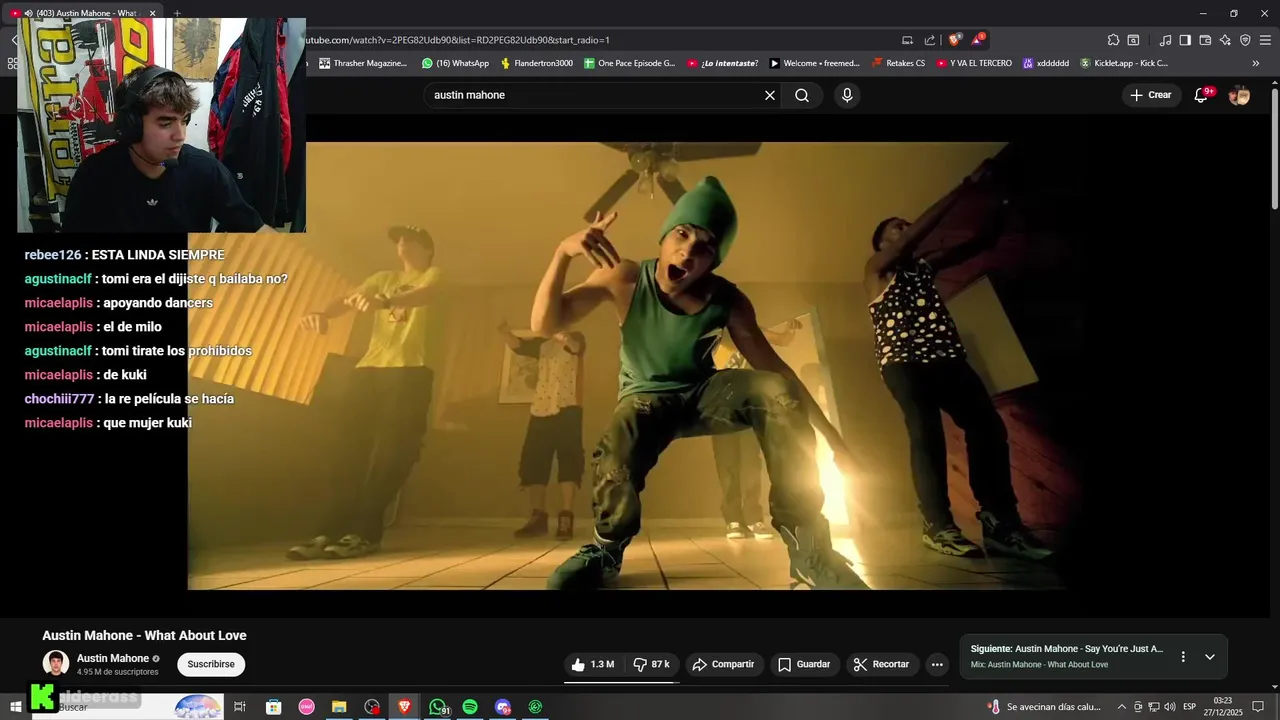Viewport: 1280px width, 720px height.
Task: Click the install/cast screen icon in address bar
Action: [907, 40]
